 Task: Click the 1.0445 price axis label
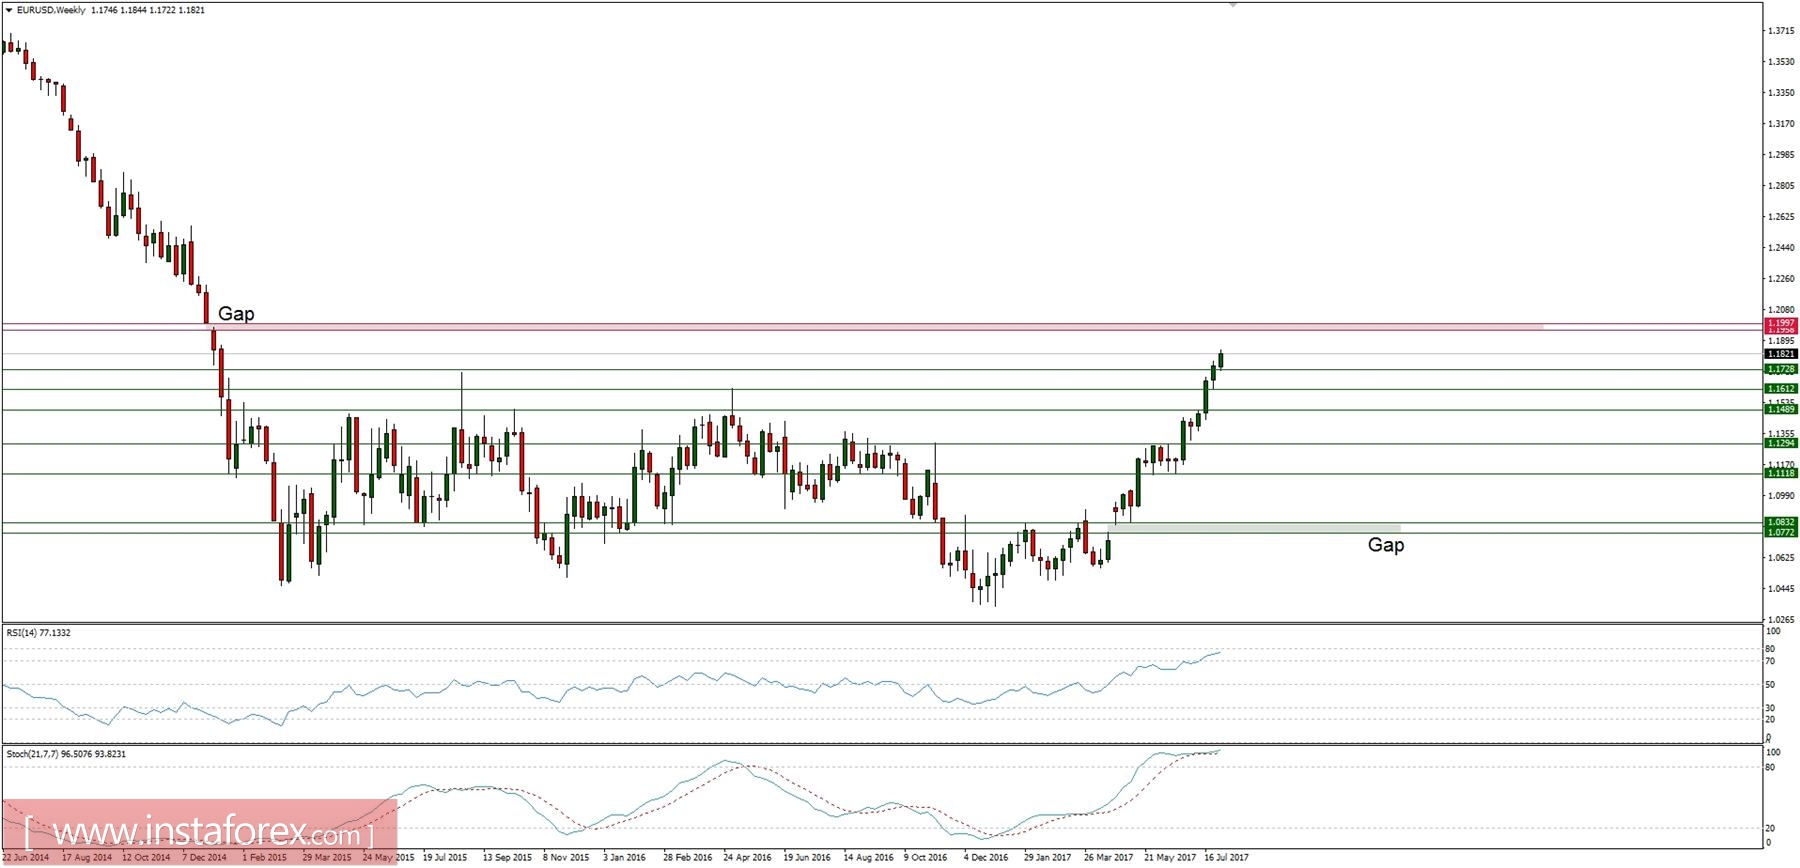pos(1780,589)
